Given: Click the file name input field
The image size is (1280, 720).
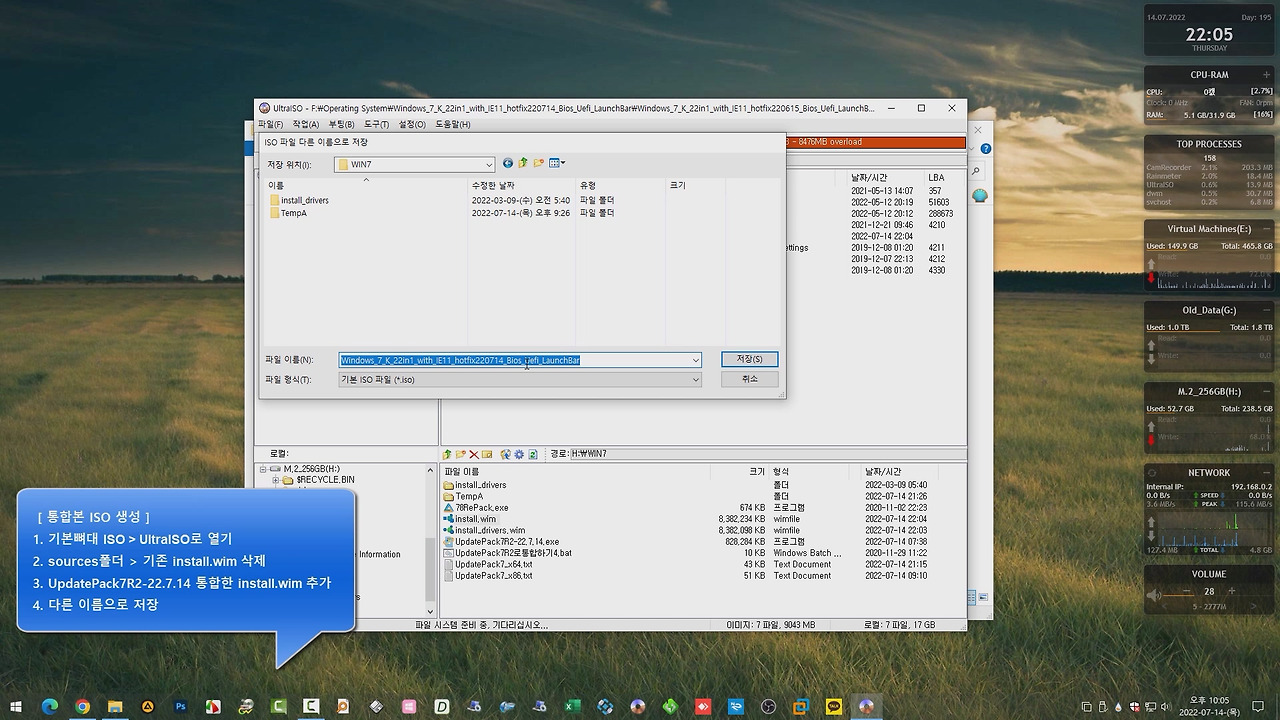Looking at the screenshot, I should point(514,360).
